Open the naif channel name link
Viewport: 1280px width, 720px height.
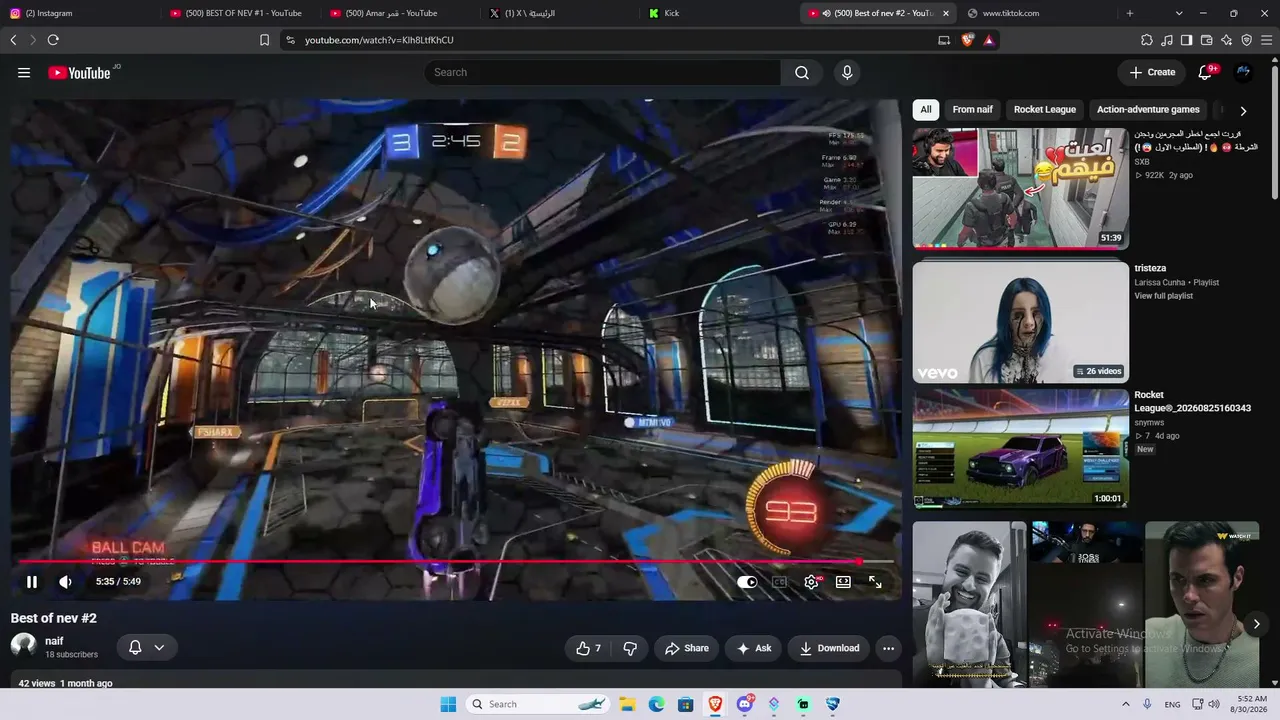pyautogui.click(x=54, y=641)
